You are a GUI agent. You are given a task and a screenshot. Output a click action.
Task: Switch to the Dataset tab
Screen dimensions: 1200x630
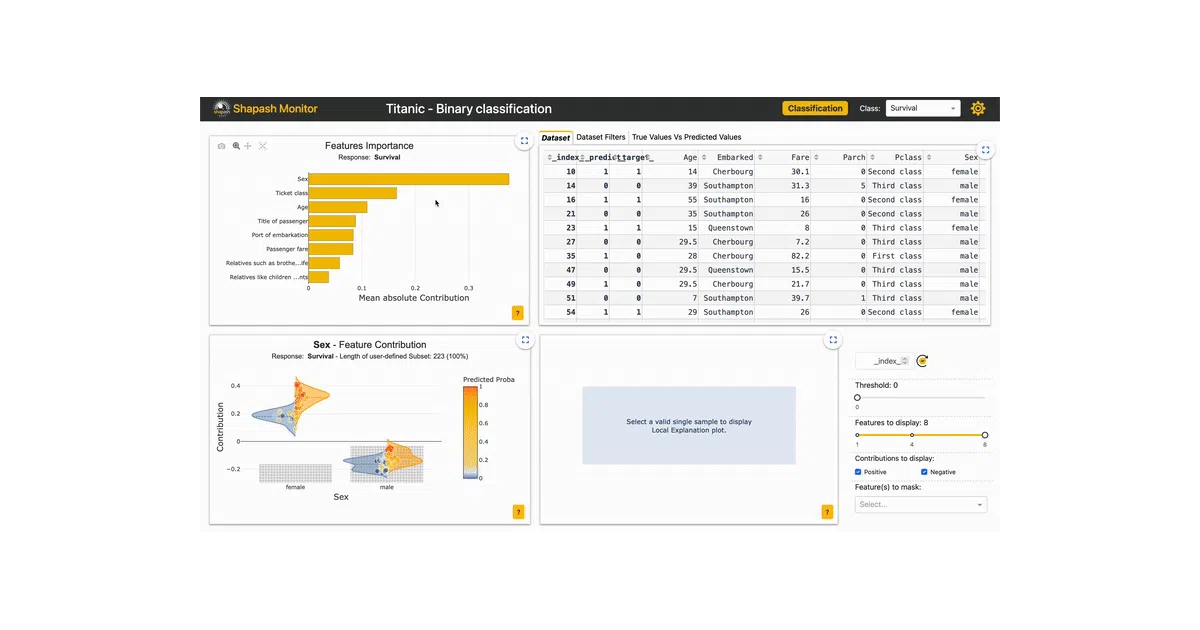[x=556, y=137]
